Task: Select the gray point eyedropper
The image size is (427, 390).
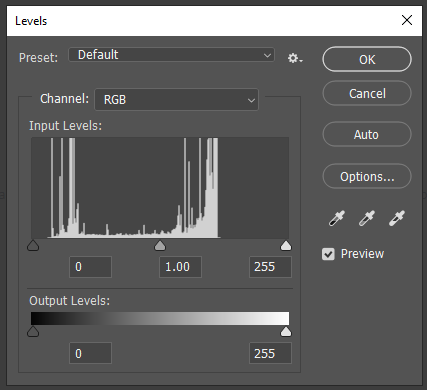Action: point(367,218)
